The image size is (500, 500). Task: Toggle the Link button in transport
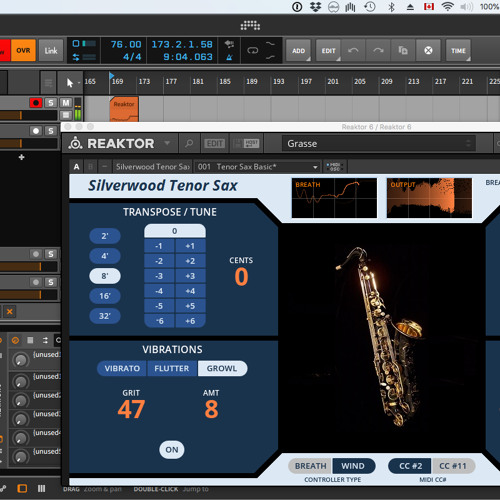click(x=51, y=50)
